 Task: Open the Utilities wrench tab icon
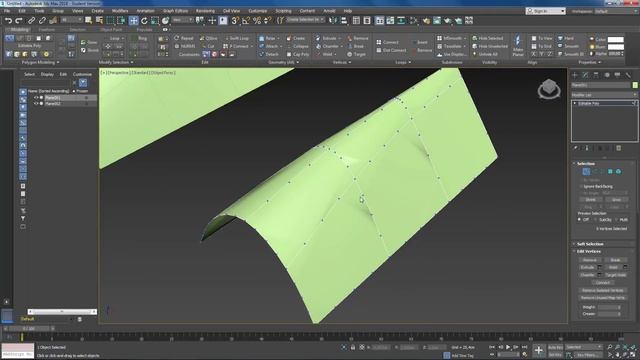coord(628,75)
